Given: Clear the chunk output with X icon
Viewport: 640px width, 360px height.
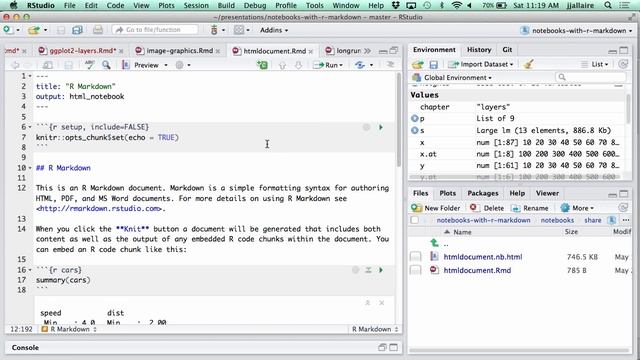Looking at the screenshot, I should pos(382,303).
